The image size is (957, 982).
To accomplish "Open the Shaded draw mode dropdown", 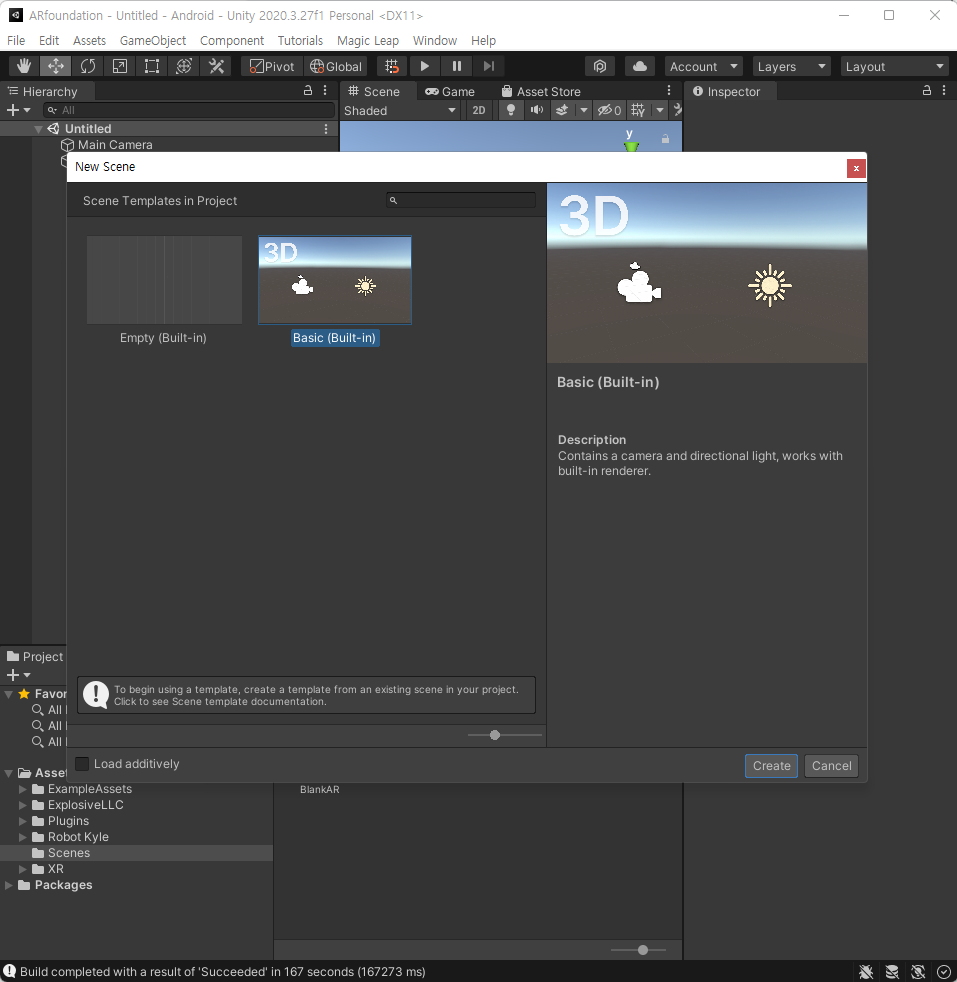I will 399,110.
